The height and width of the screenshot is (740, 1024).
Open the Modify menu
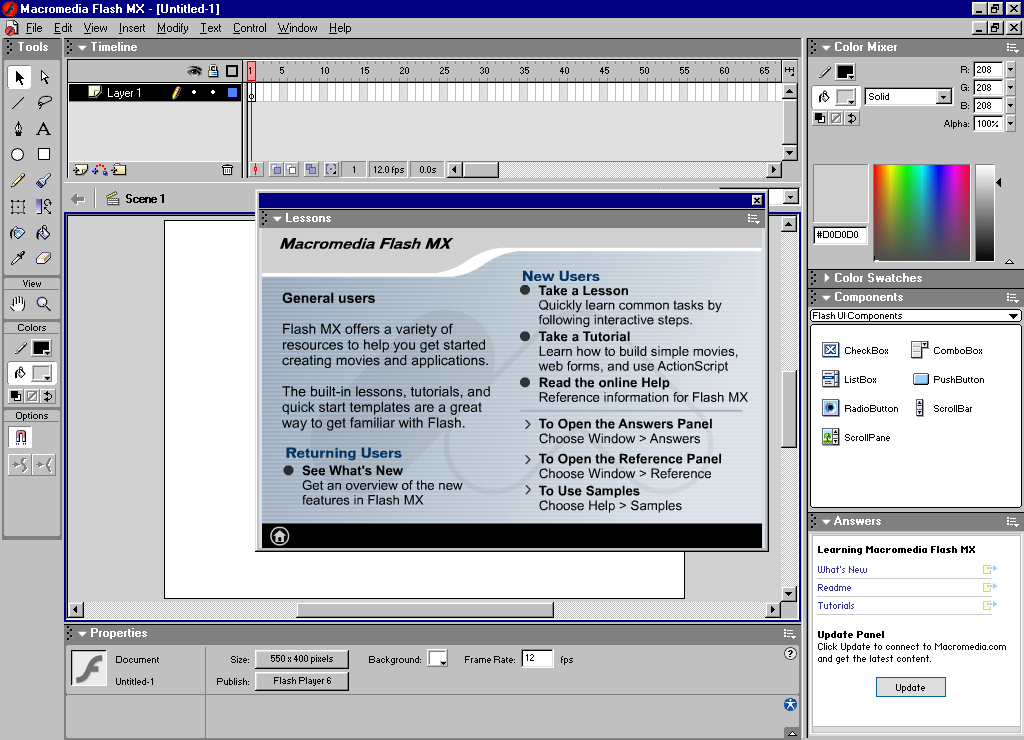pyautogui.click(x=172, y=28)
